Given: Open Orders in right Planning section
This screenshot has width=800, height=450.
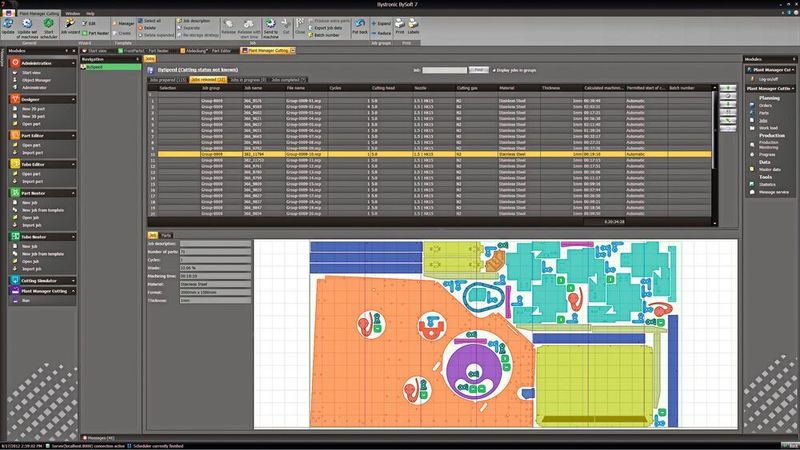Looking at the screenshot, I should point(765,106).
